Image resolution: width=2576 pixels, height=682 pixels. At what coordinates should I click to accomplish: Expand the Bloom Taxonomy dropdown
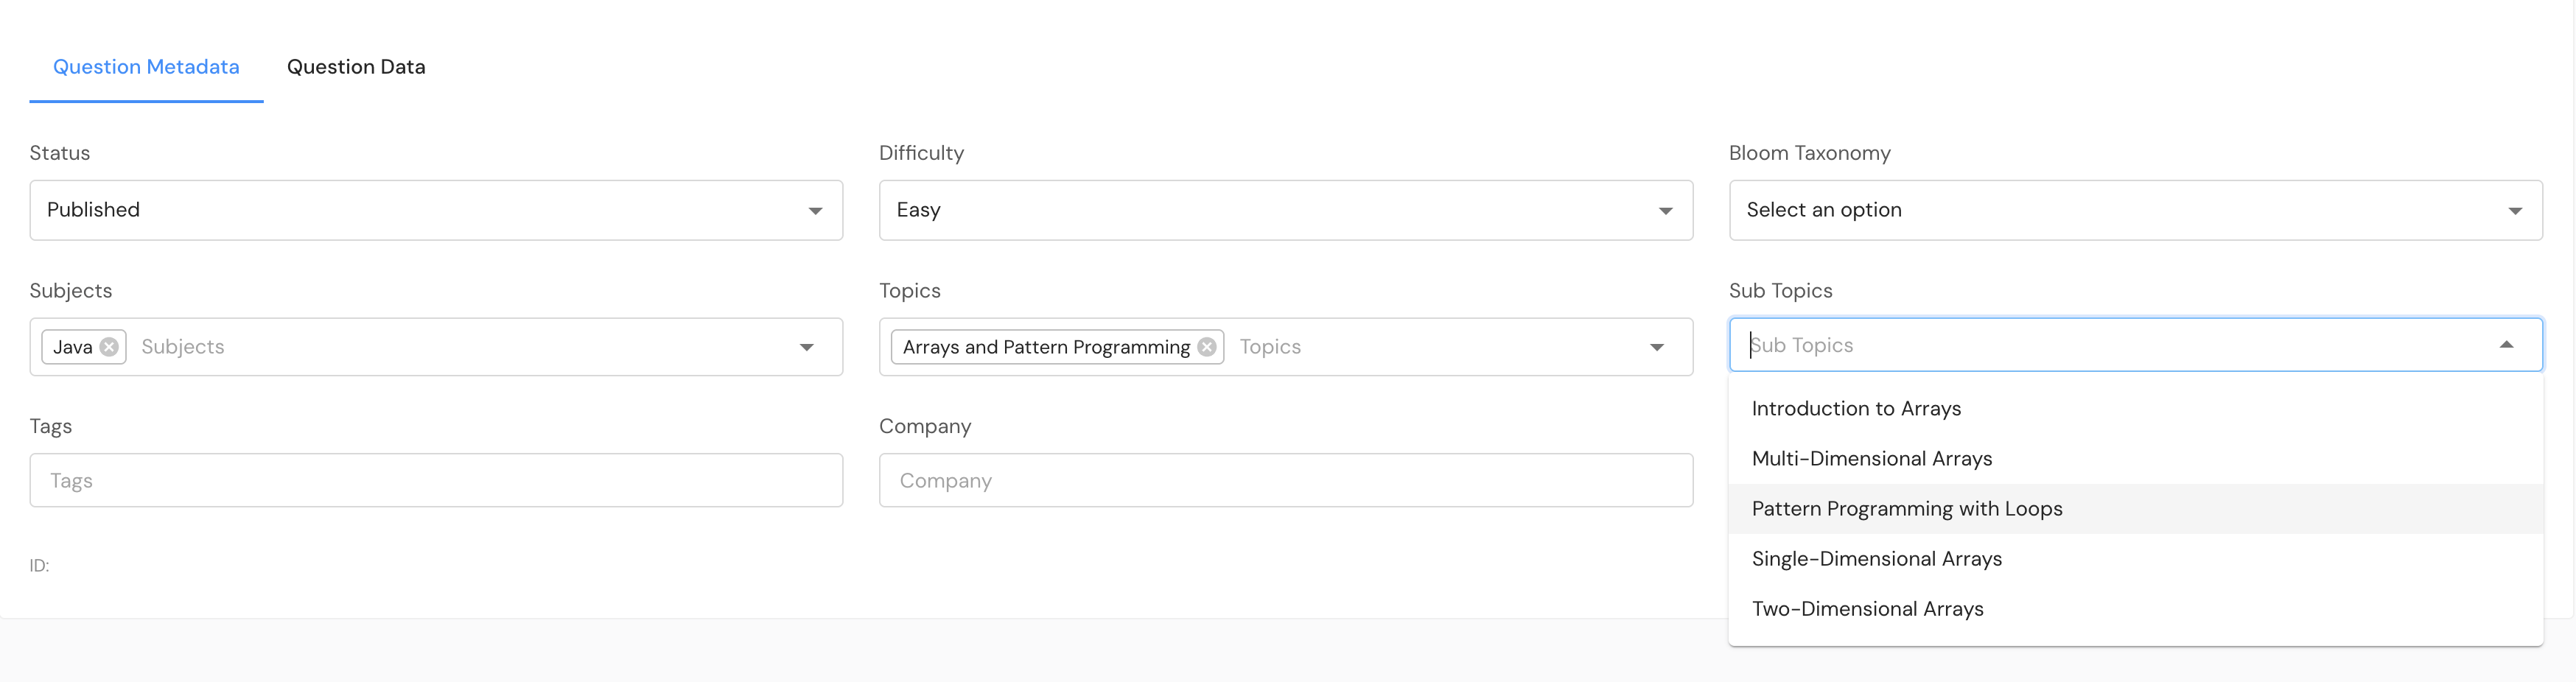2514,210
